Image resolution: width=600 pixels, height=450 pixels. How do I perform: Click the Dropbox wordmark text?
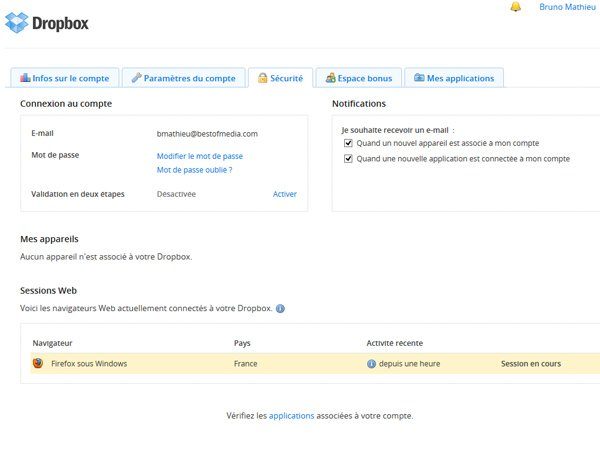point(60,23)
